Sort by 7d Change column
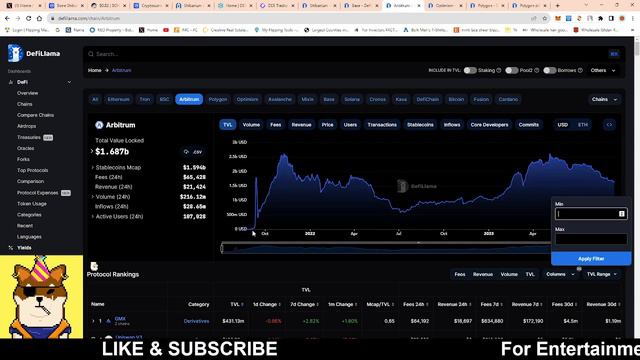Viewport: 640px width, 360px height. point(304,304)
